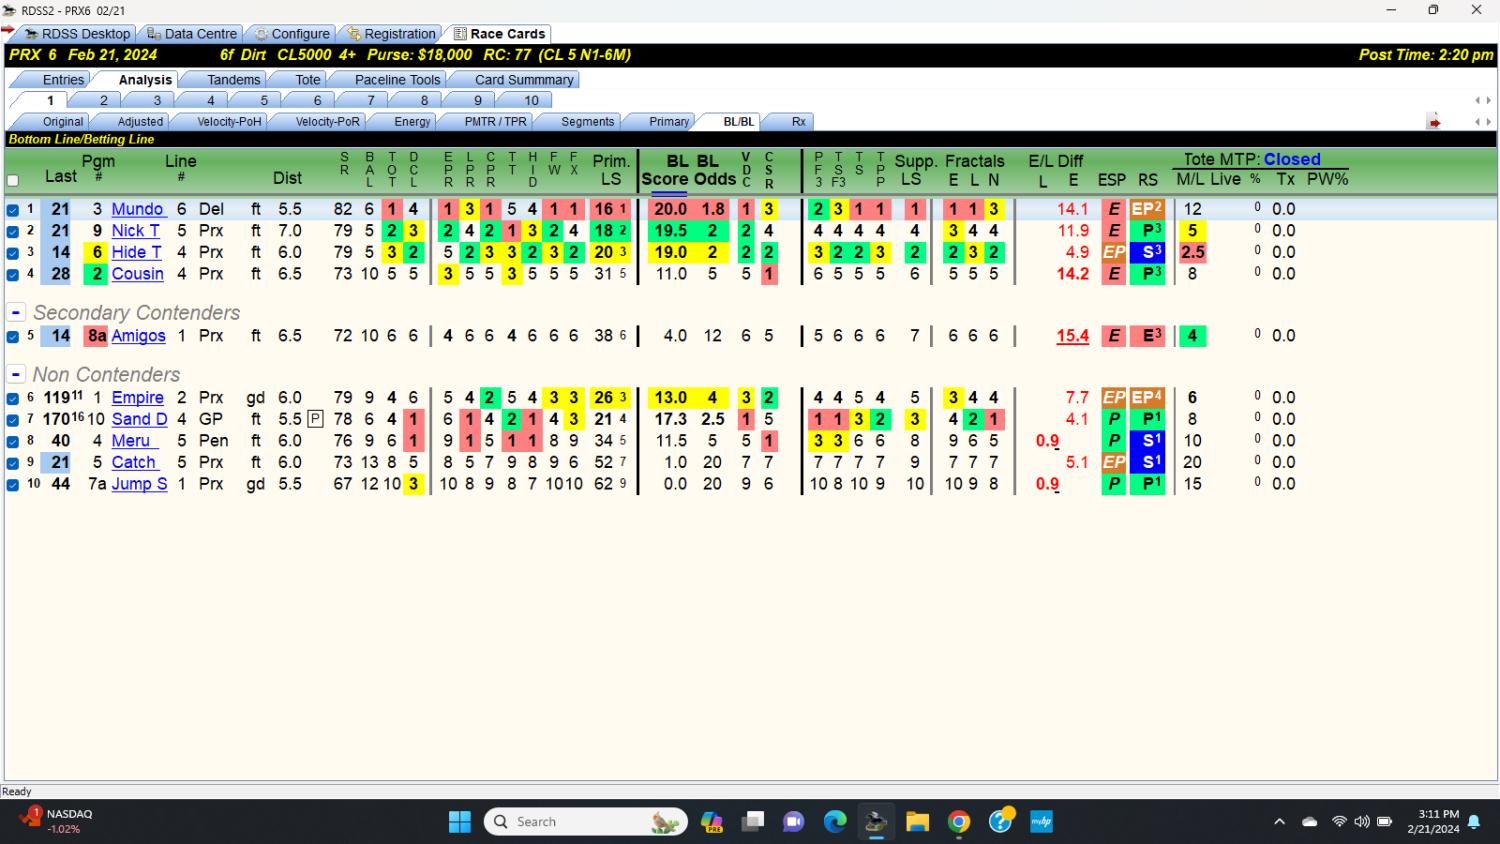Click the Data Centre tab icon

pos(154,34)
